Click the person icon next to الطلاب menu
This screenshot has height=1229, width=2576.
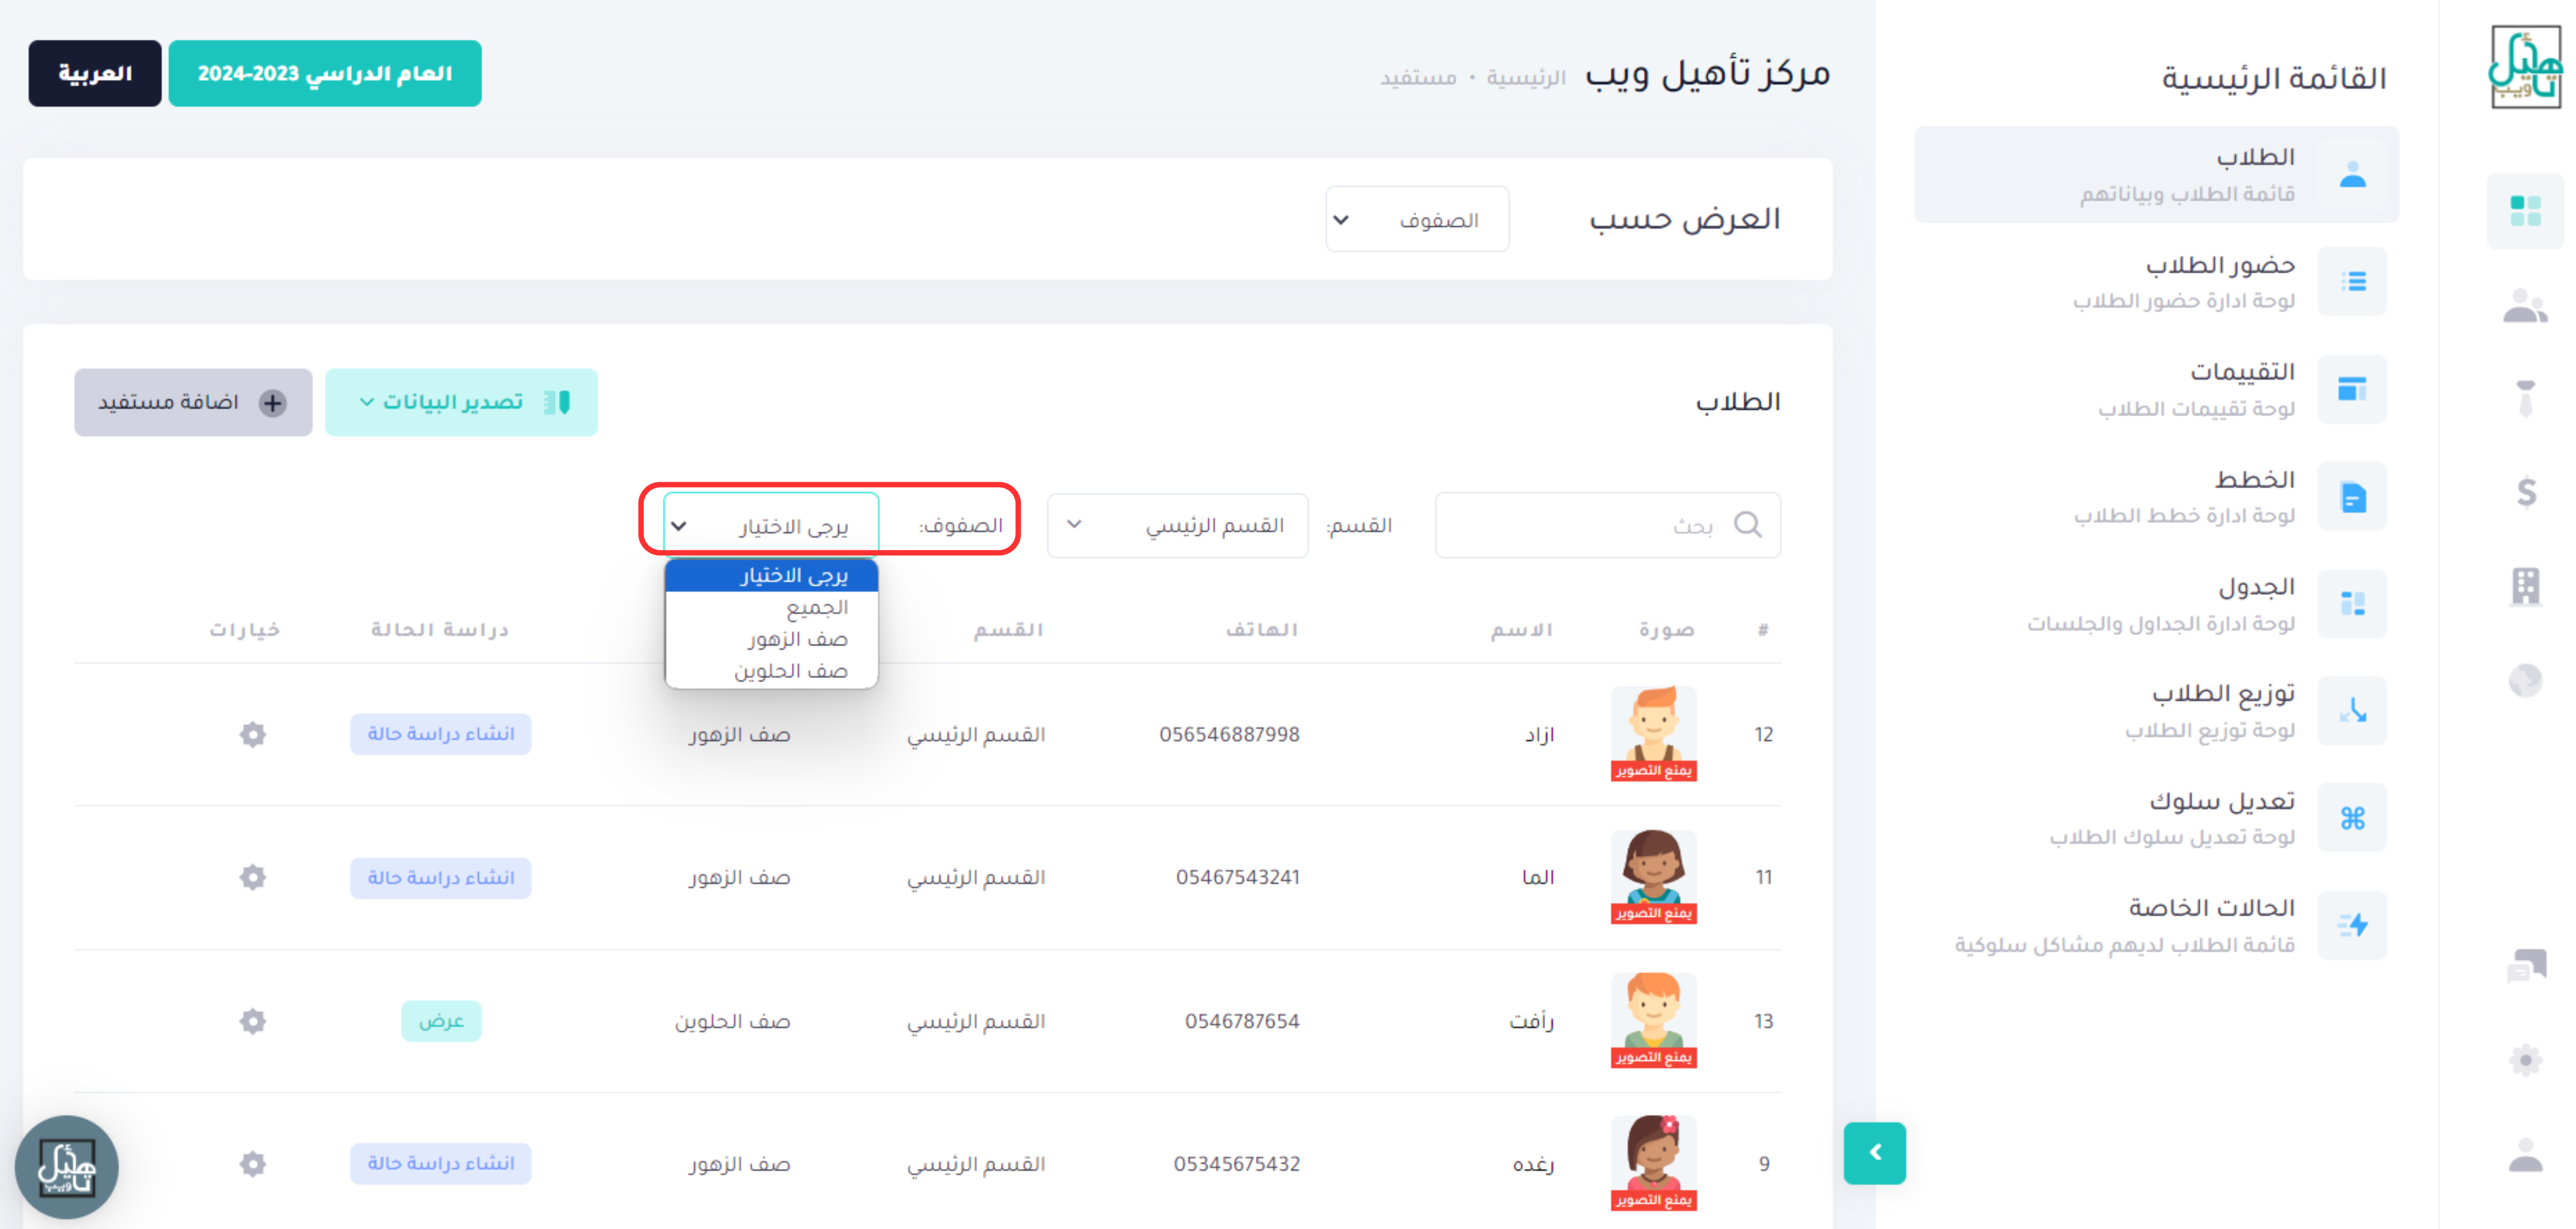click(x=2353, y=175)
